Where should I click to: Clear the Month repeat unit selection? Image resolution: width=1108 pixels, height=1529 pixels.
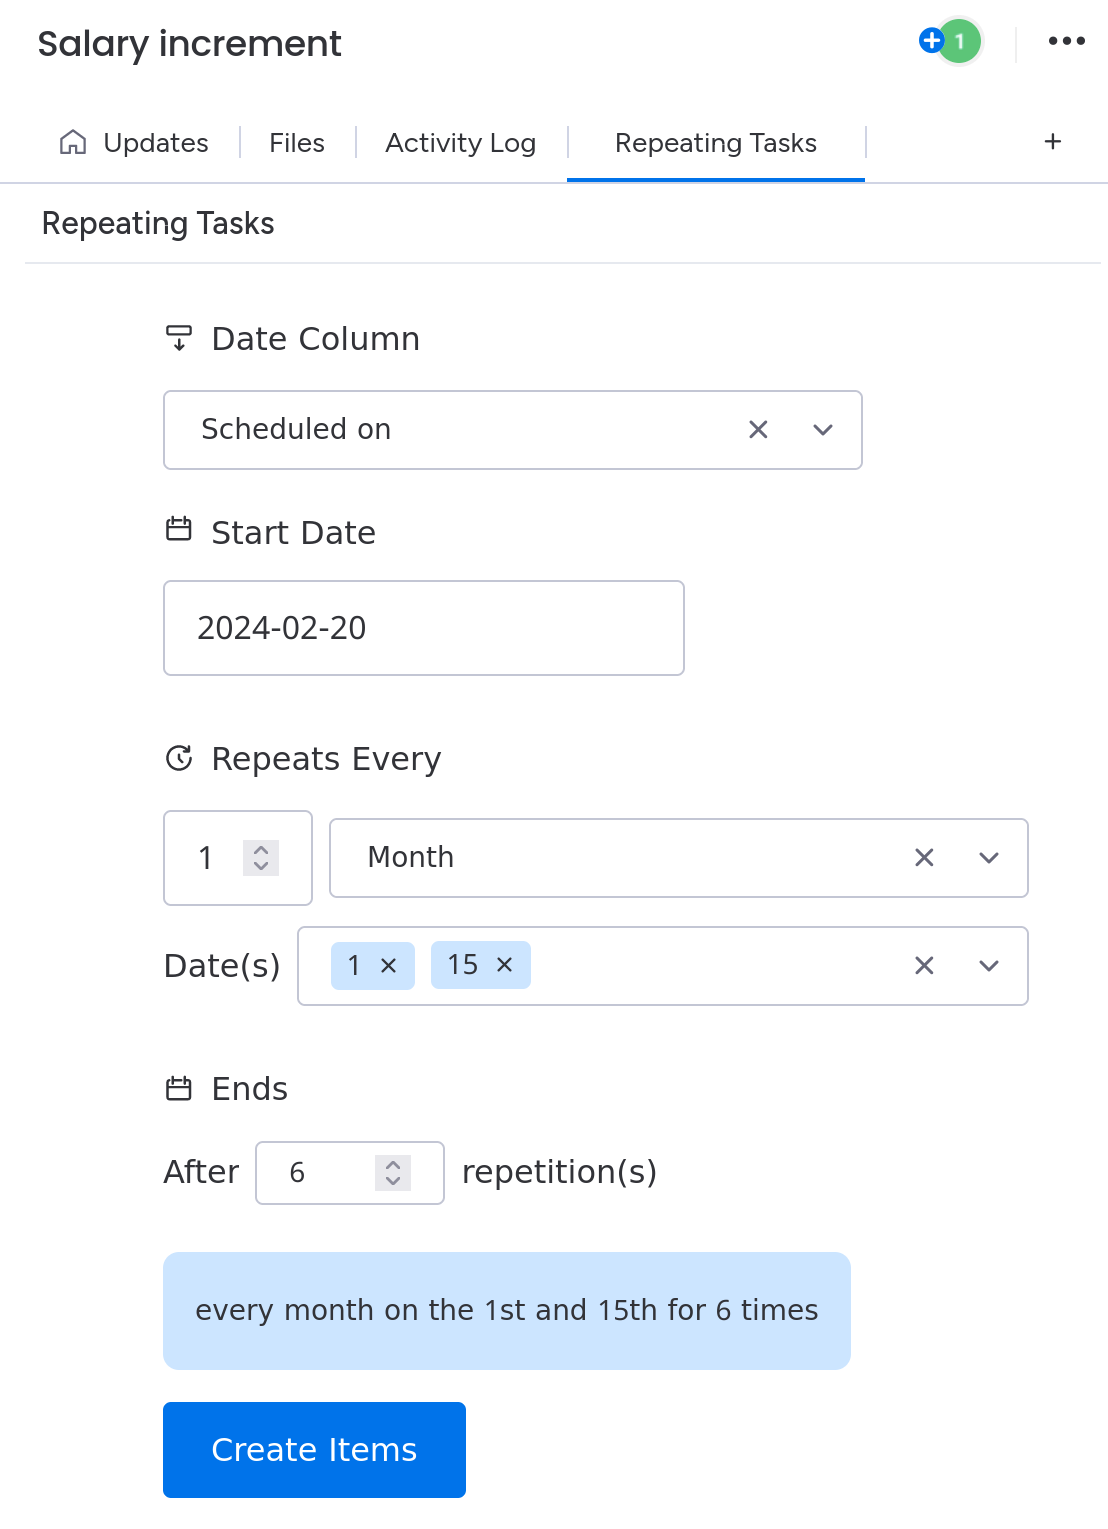pyautogui.click(x=924, y=858)
